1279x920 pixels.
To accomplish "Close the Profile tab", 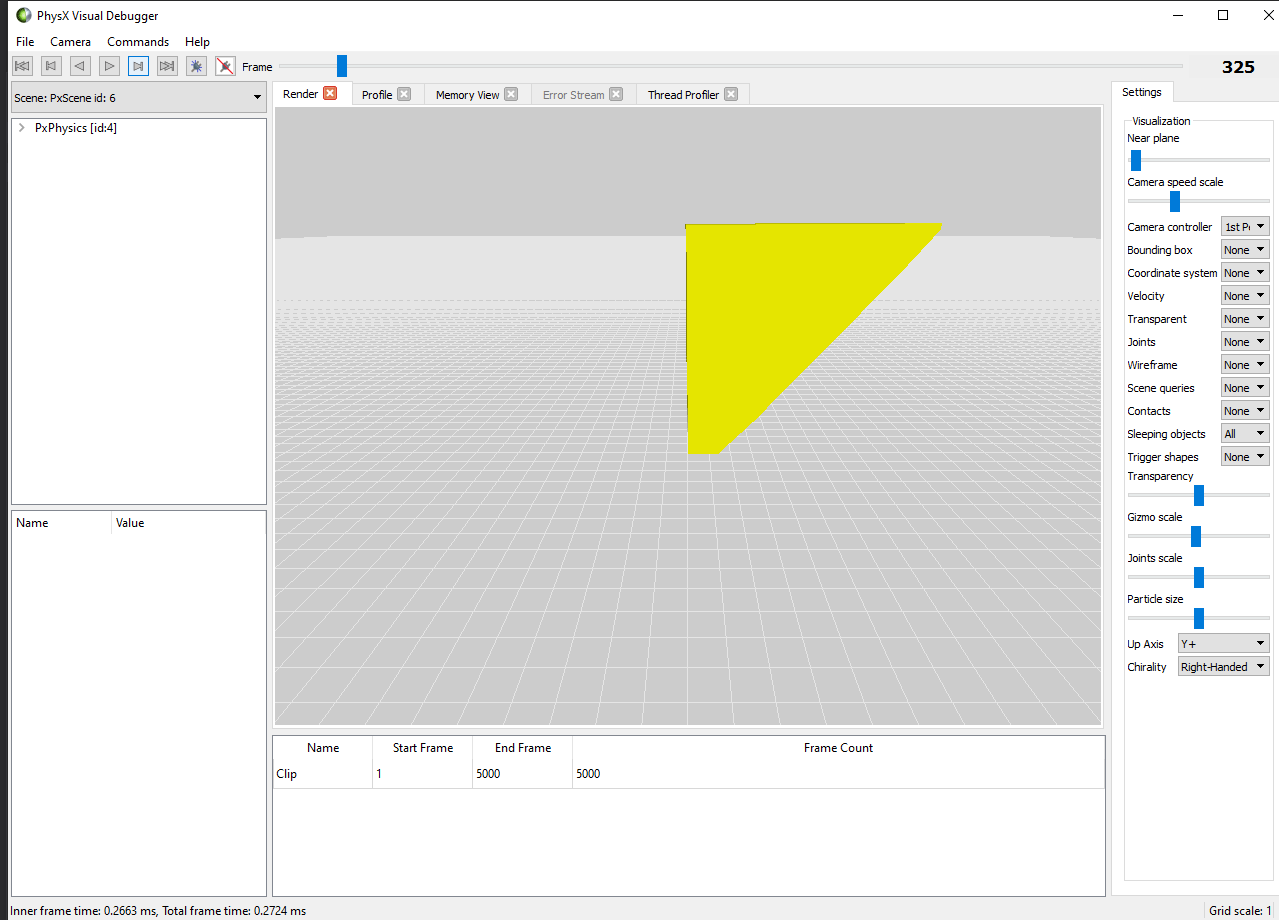I will tap(404, 94).
